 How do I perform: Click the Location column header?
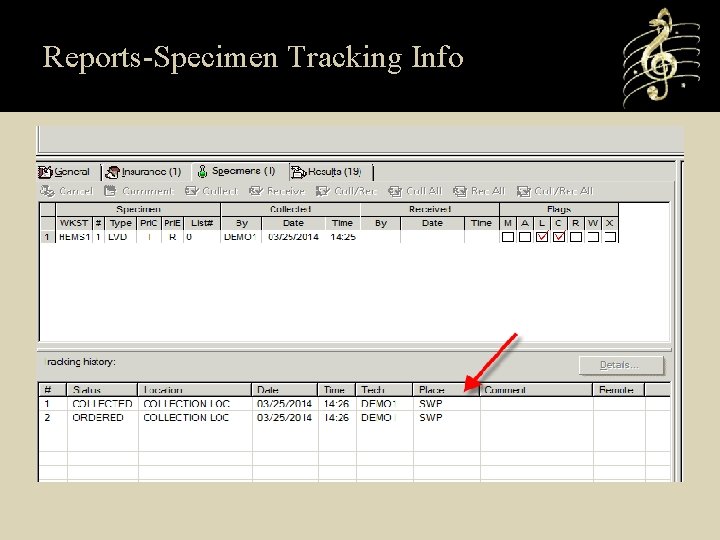(195, 390)
